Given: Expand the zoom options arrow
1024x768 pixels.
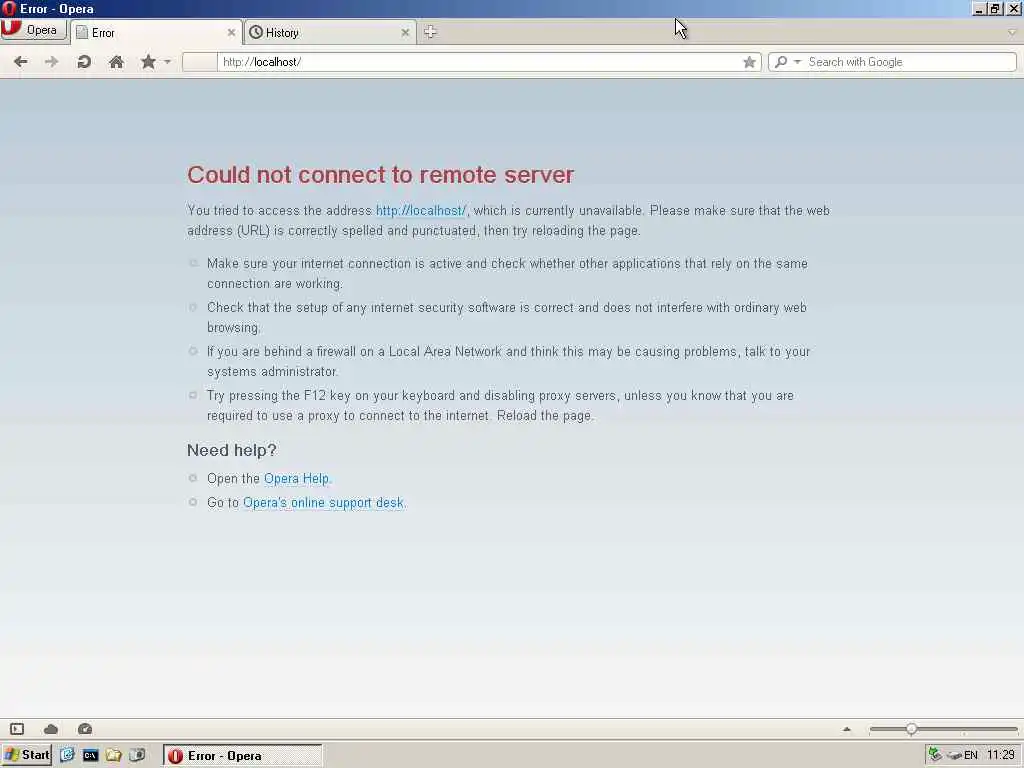Looking at the screenshot, I should 847,729.
